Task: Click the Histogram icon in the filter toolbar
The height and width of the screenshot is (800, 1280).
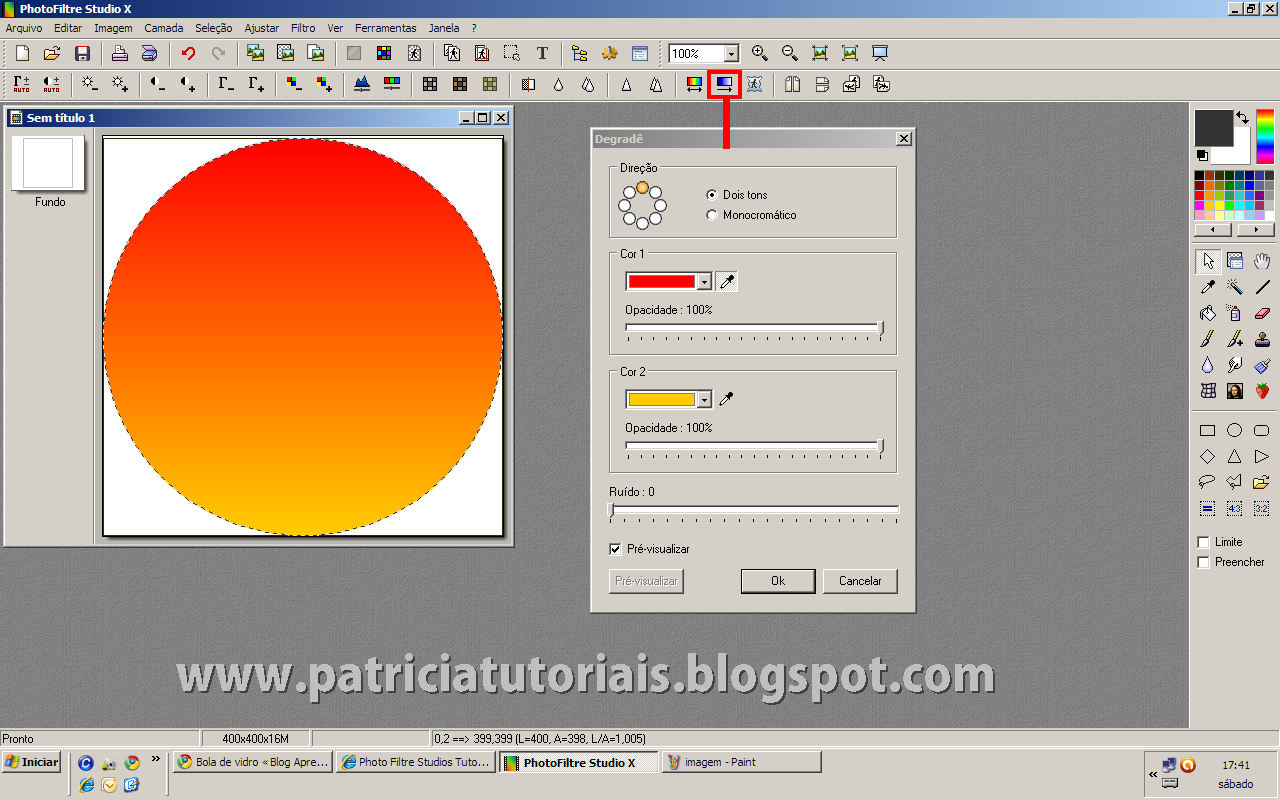Action: pos(363,84)
